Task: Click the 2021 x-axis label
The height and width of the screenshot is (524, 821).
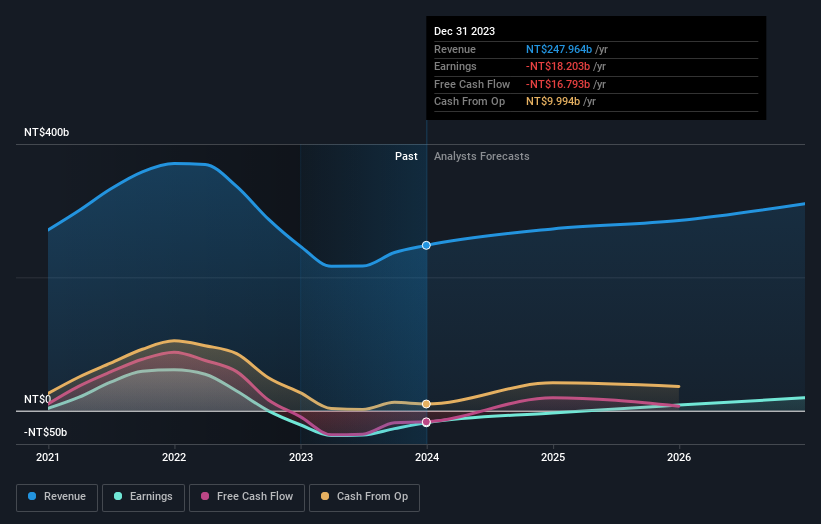Action: pyautogui.click(x=48, y=457)
